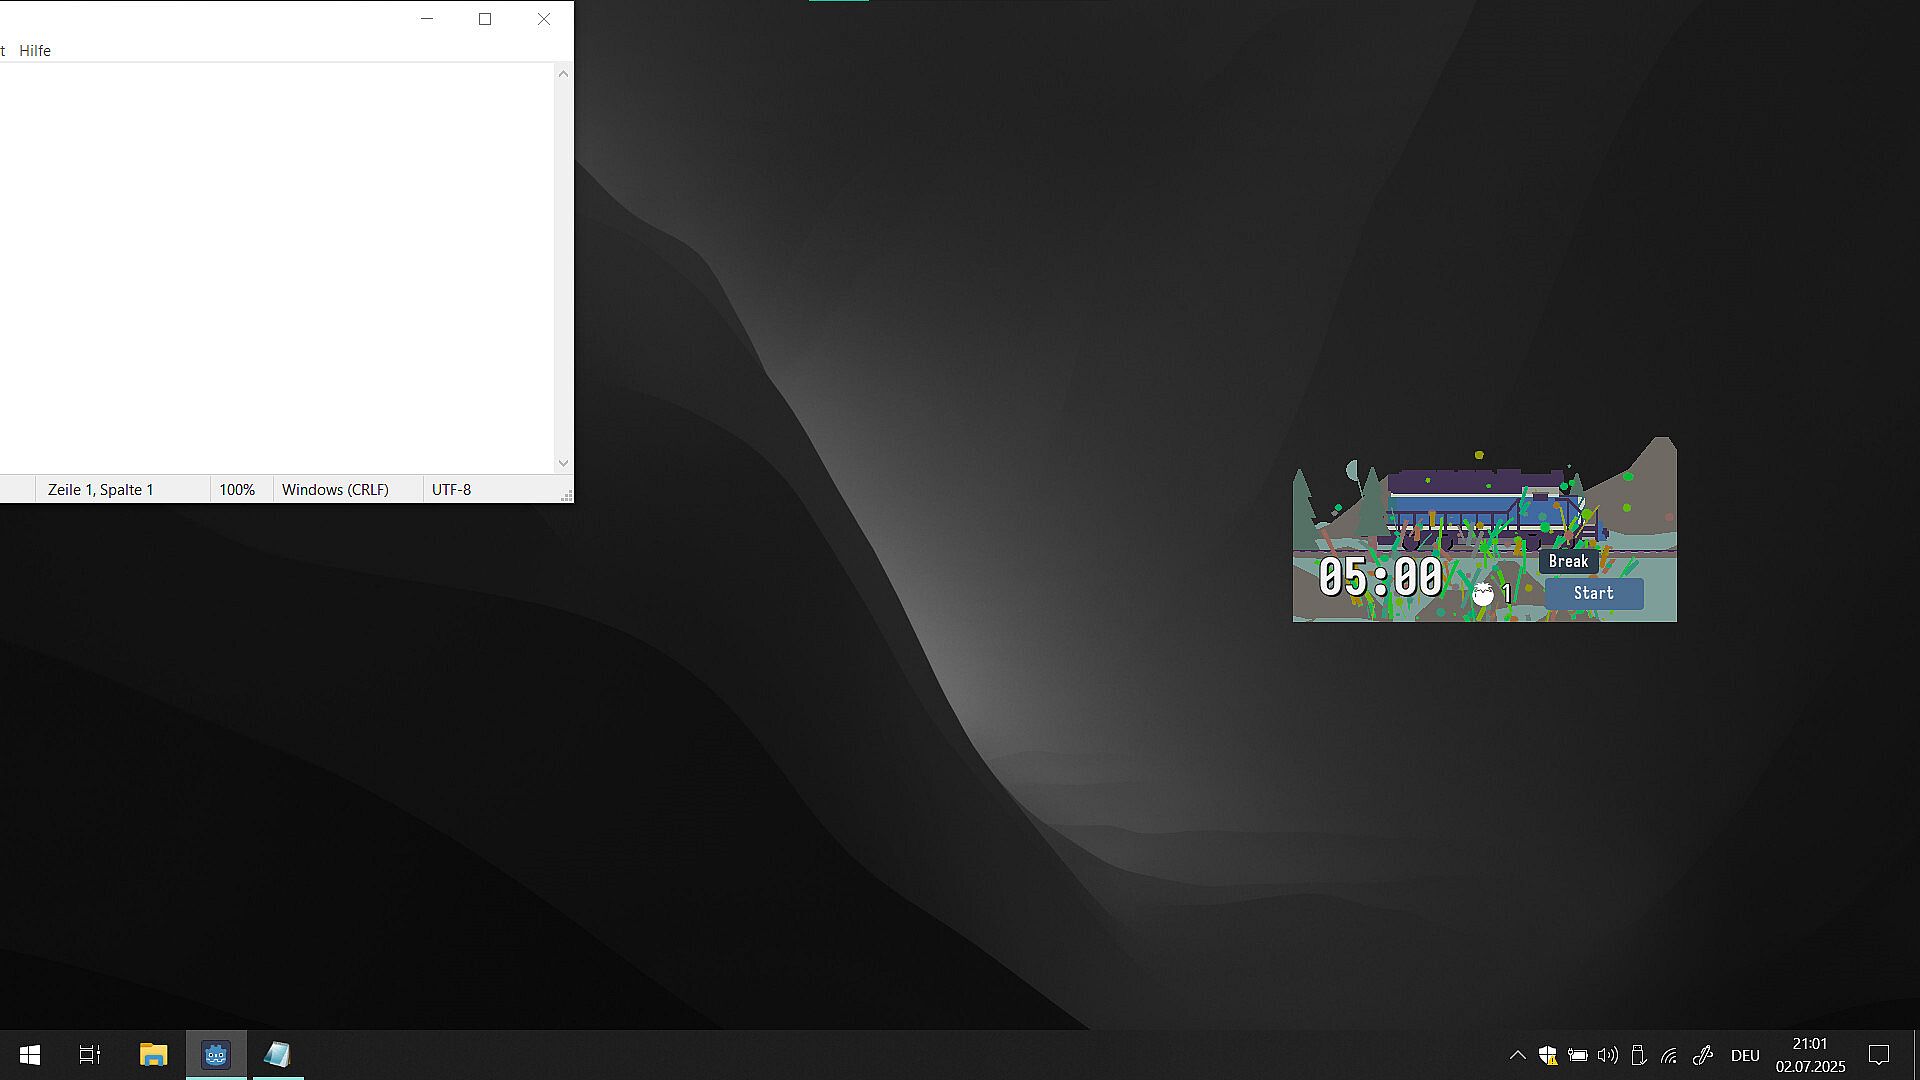Open the Windows Start menu
1920x1080 pixels.
point(30,1054)
